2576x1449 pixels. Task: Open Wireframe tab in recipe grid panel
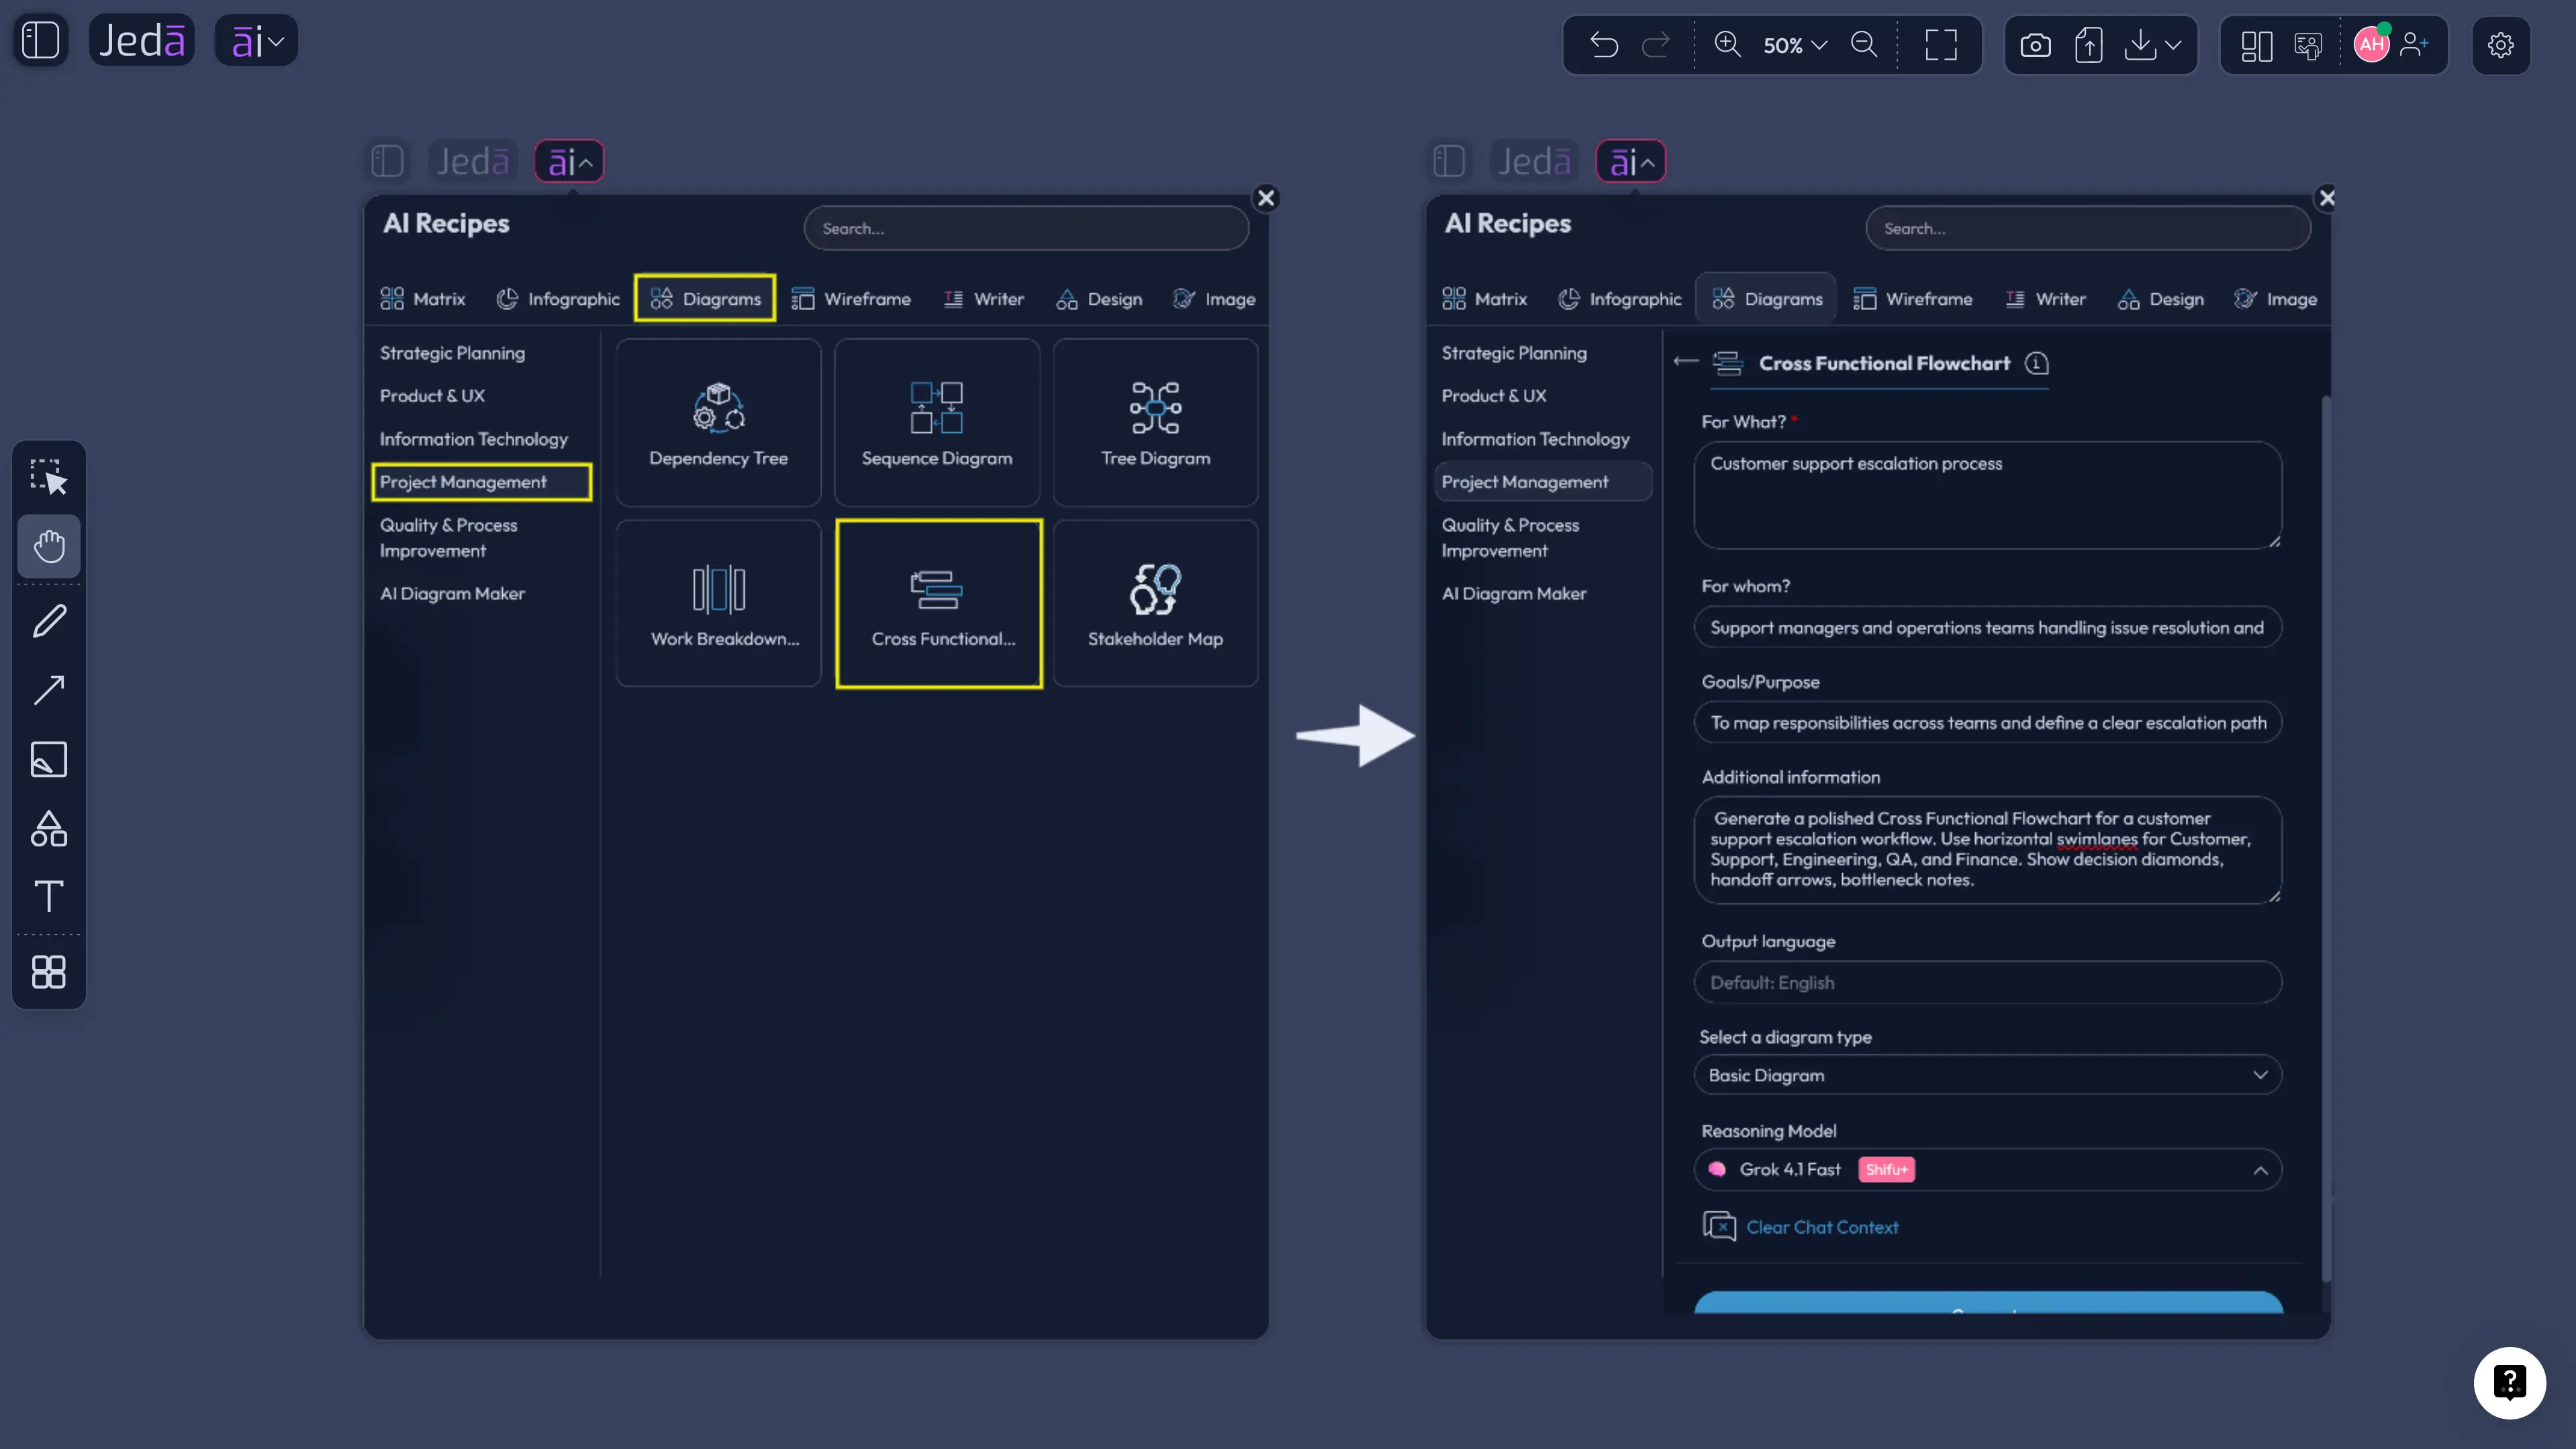pos(851,299)
